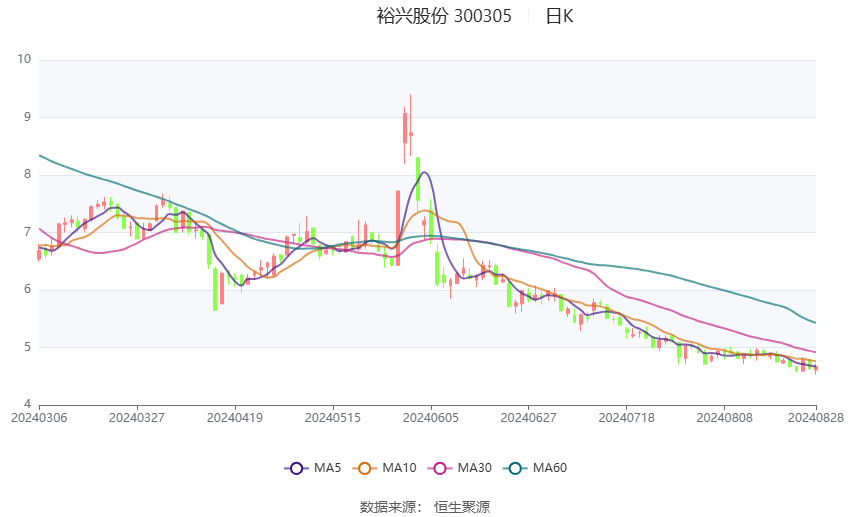The height and width of the screenshot is (517, 850).
Task: Click the y-axis value 7
Action: (28, 232)
